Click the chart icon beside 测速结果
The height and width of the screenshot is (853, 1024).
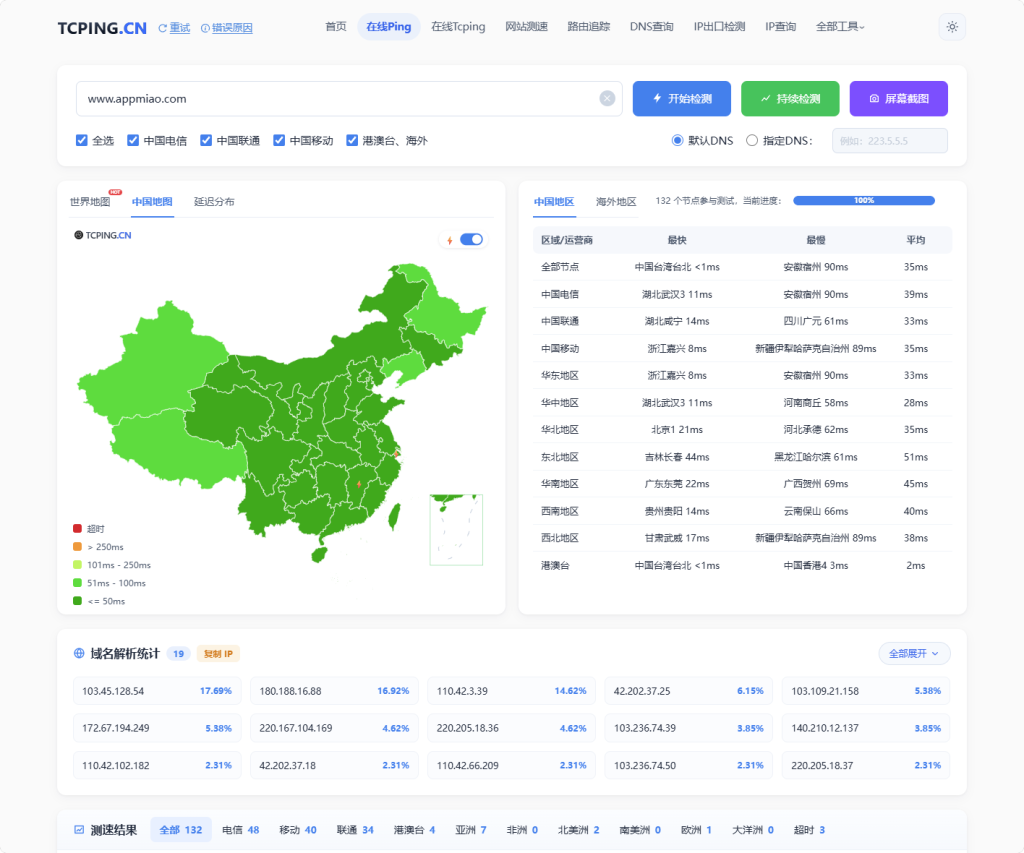(x=79, y=829)
